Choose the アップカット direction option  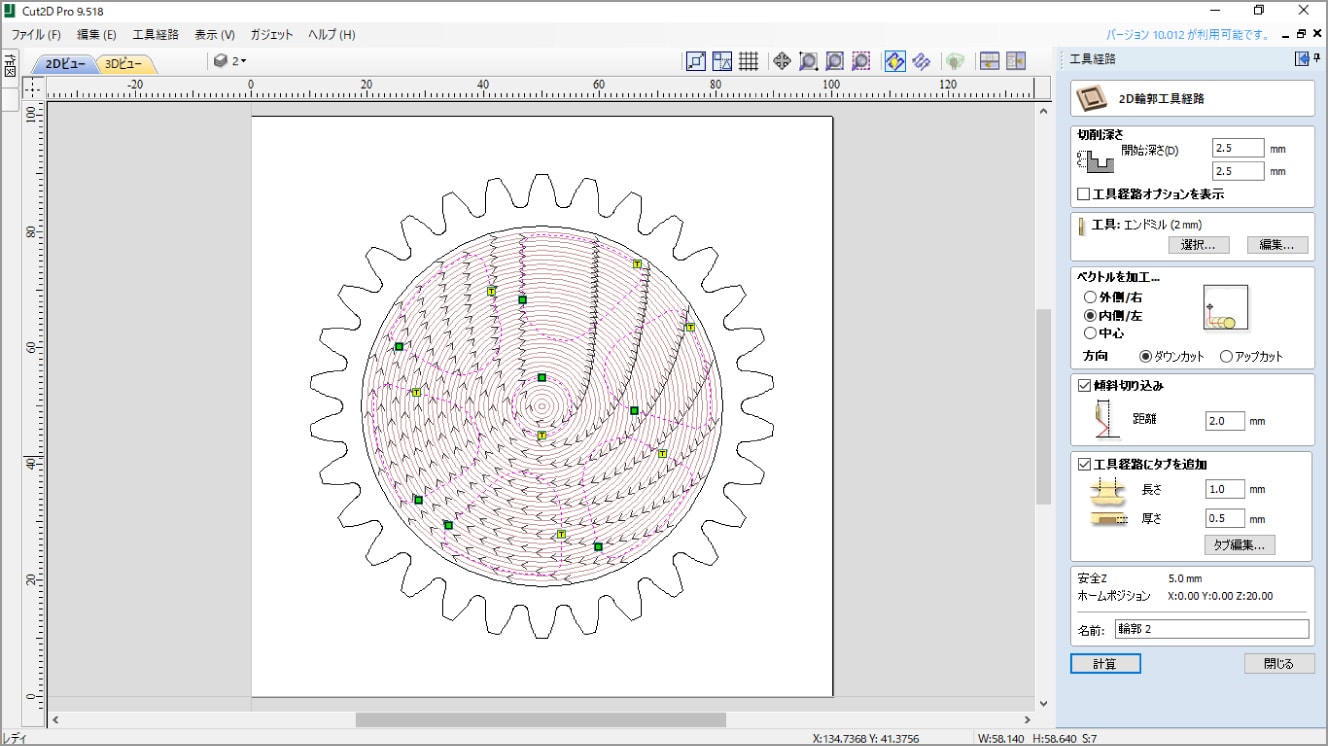pos(1226,356)
